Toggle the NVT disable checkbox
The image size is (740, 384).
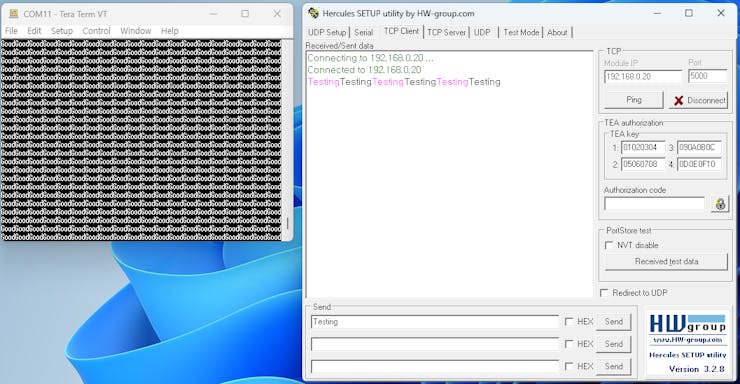(x=609, y=245)
